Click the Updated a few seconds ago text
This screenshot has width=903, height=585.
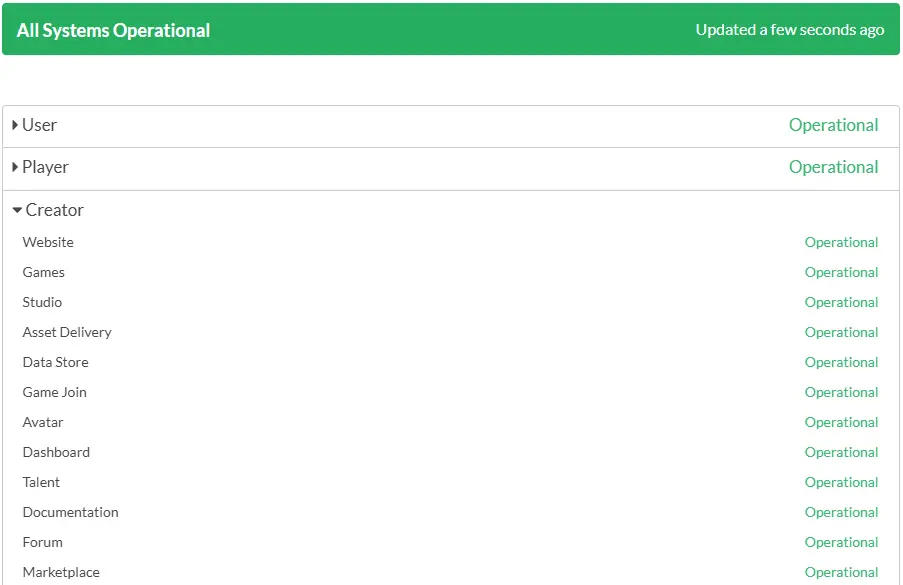(x=790, y=30)
